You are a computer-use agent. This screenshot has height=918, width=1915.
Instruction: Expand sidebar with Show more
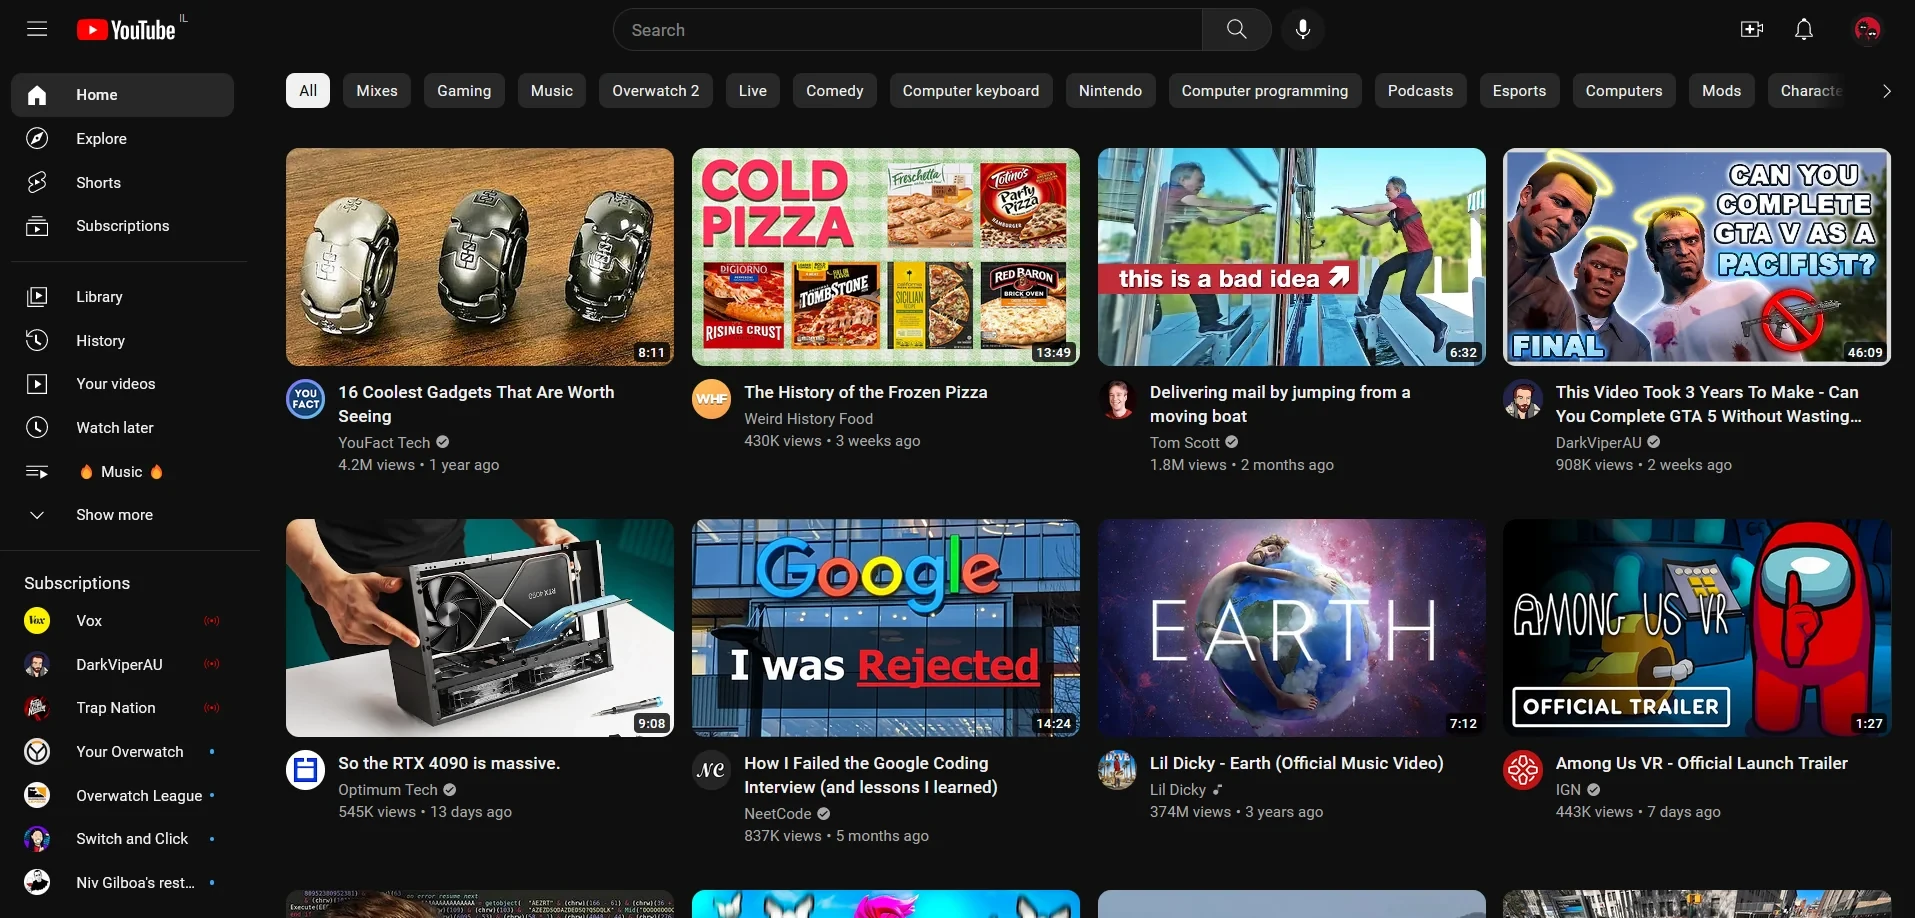[114, 515]
